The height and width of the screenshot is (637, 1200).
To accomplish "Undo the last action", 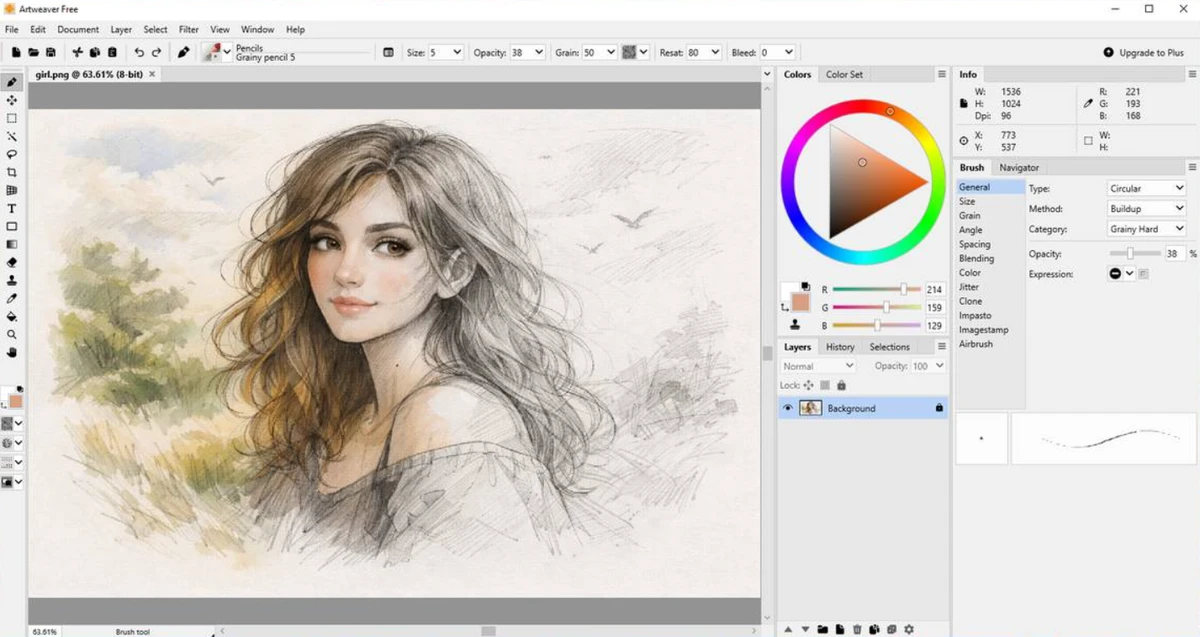I will point(139,52).
